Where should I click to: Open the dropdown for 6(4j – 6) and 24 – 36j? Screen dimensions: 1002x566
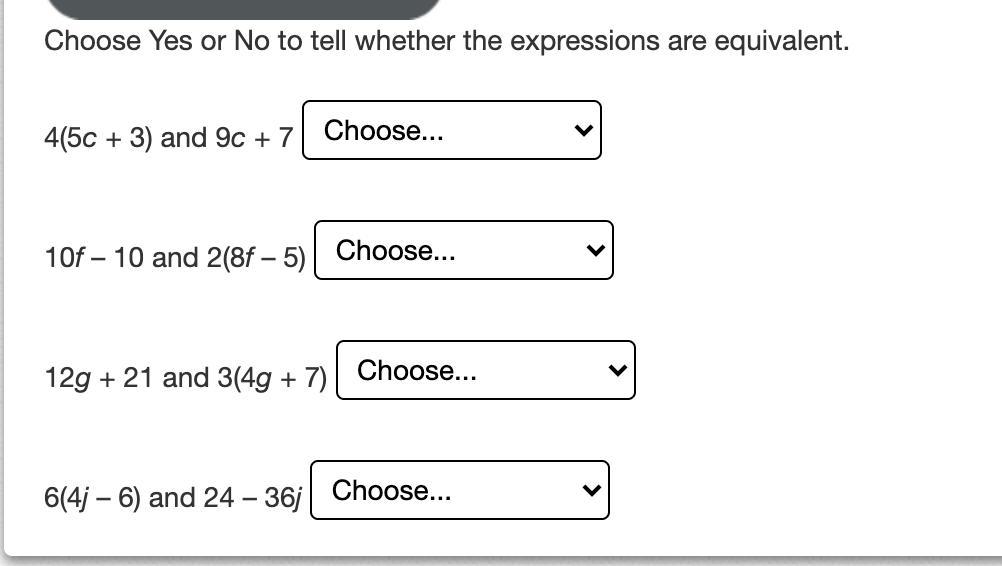[x=458, y=490]
